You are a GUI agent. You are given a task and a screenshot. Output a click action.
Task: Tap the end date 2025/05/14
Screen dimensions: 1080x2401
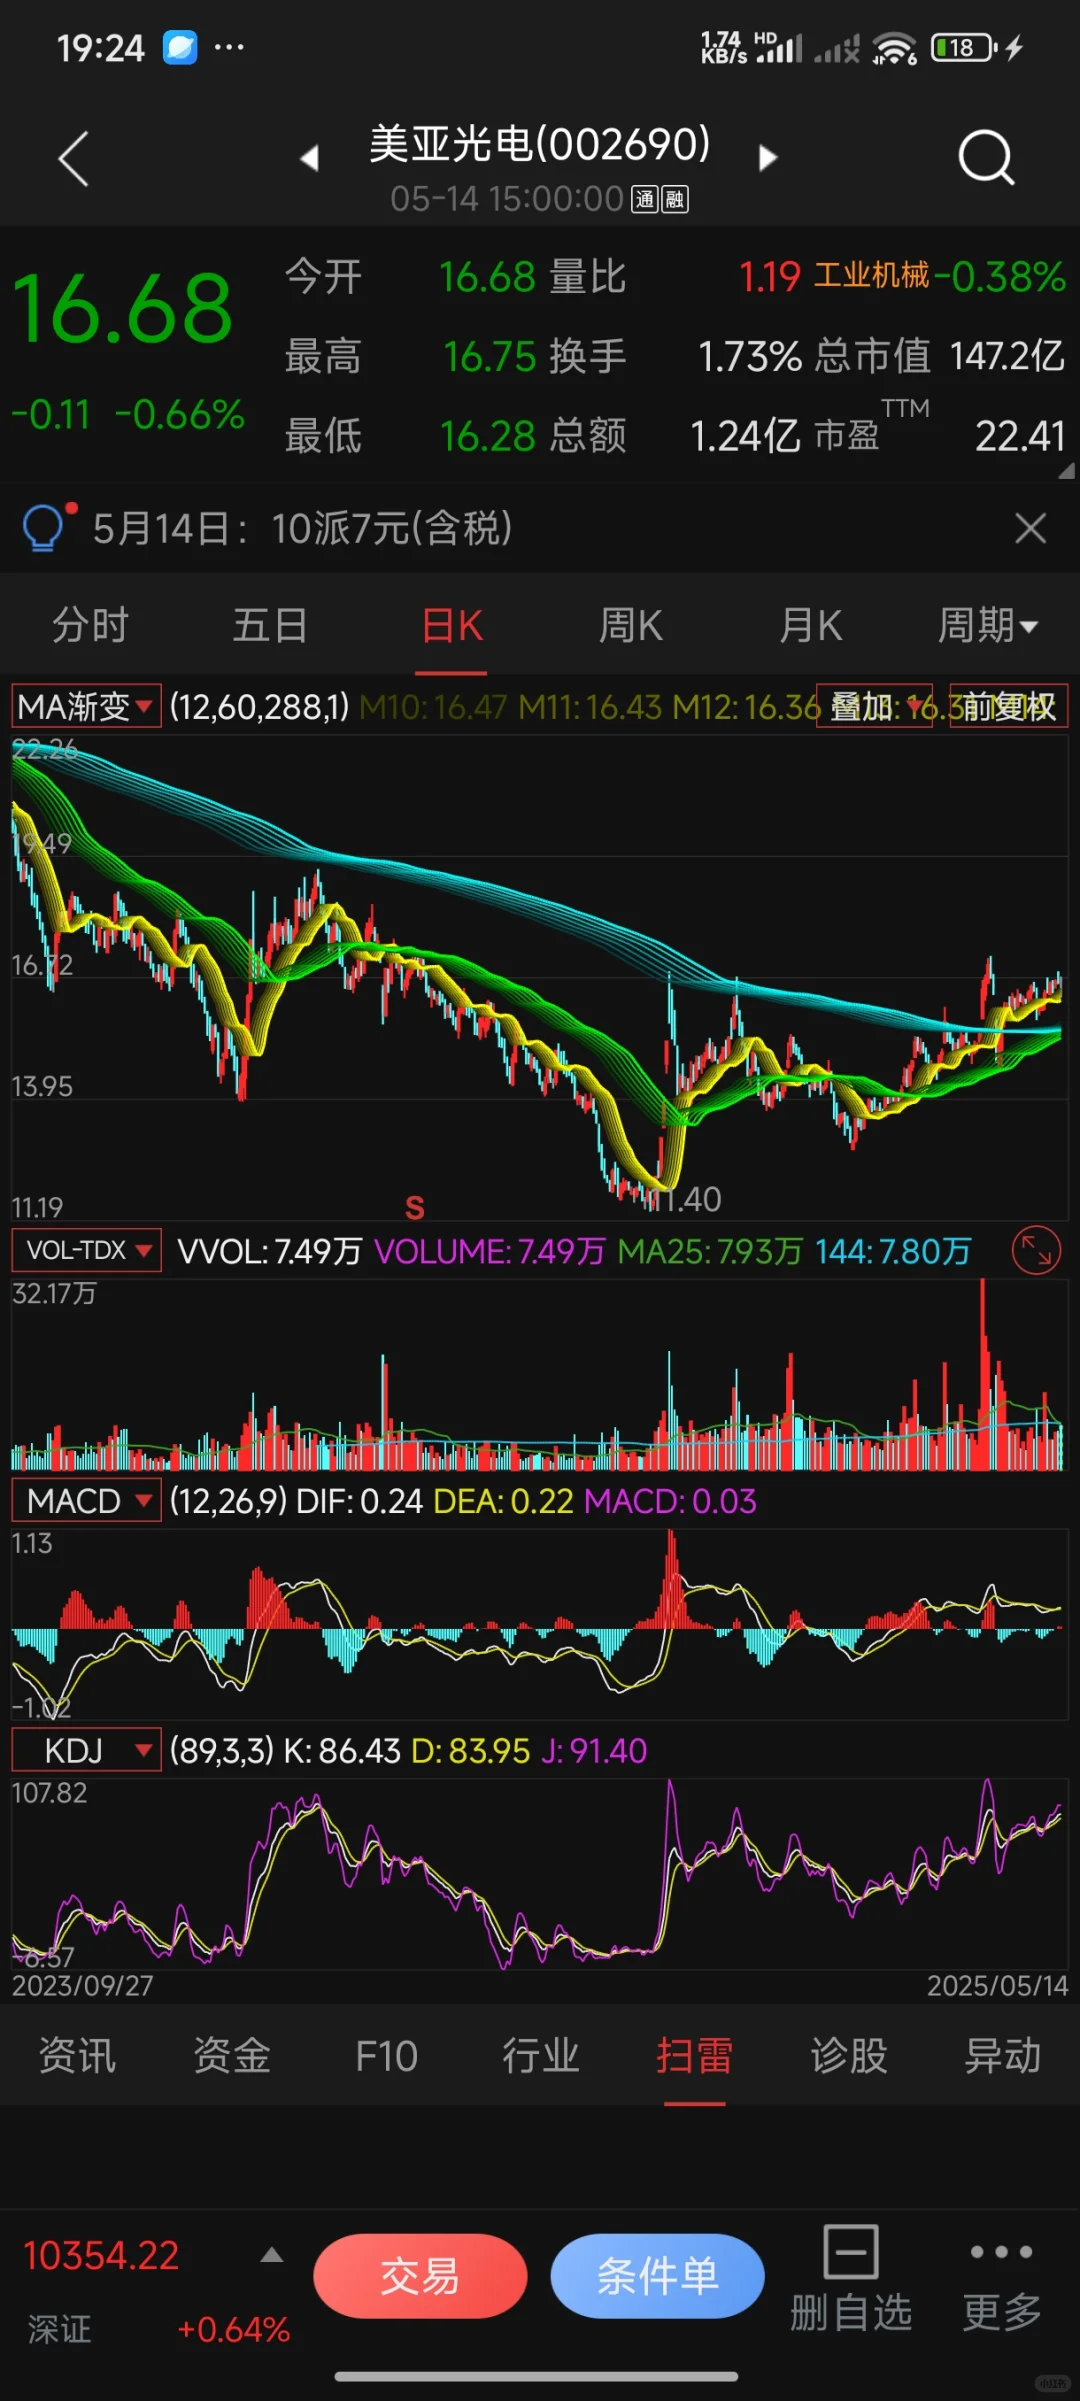click(x=997, y=1986)
